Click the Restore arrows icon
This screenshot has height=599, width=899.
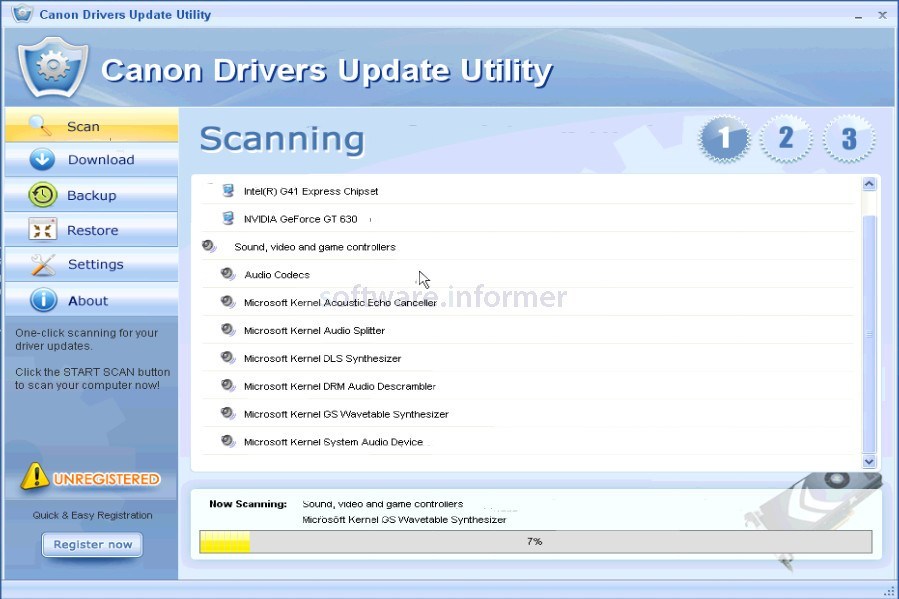coord(42,230)
